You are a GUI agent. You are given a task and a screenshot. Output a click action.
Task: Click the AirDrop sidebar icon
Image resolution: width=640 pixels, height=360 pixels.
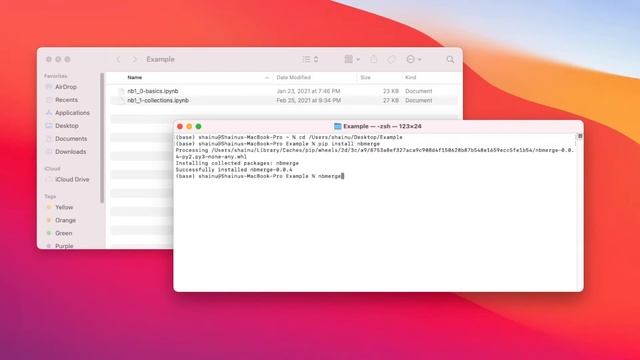point(49,87)
